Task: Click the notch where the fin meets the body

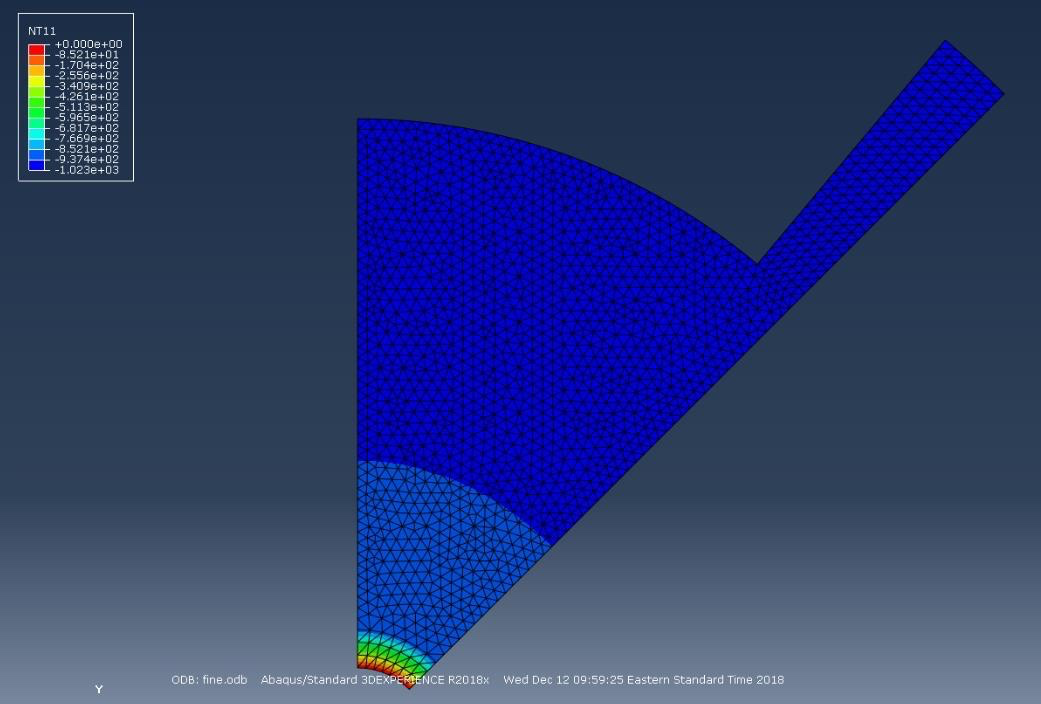Action: pyautogui.click(x=757, y=262)
